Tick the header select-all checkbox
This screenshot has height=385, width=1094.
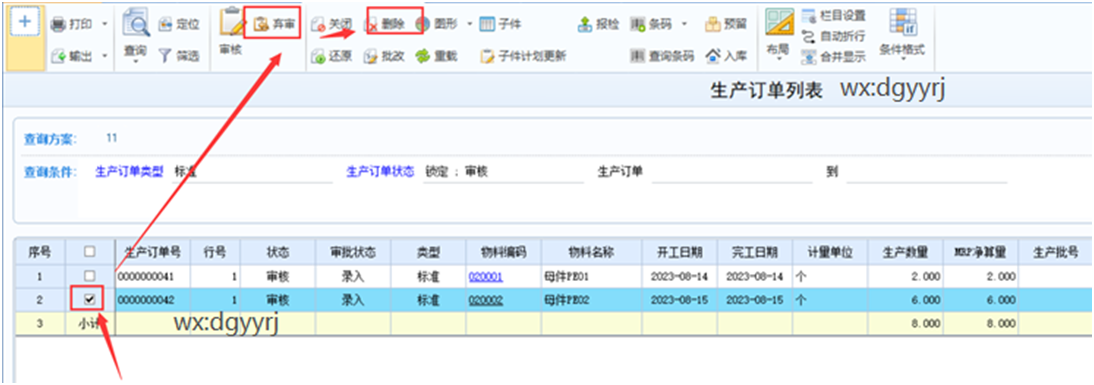point(90,252)
